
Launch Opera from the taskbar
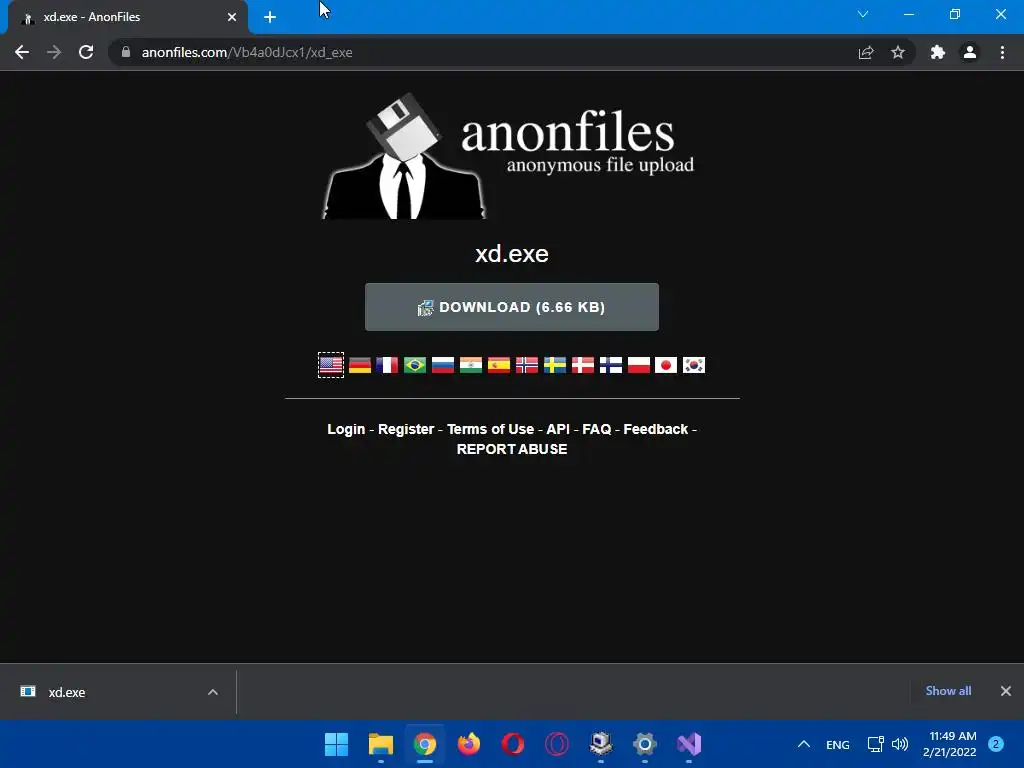point(513,744)
